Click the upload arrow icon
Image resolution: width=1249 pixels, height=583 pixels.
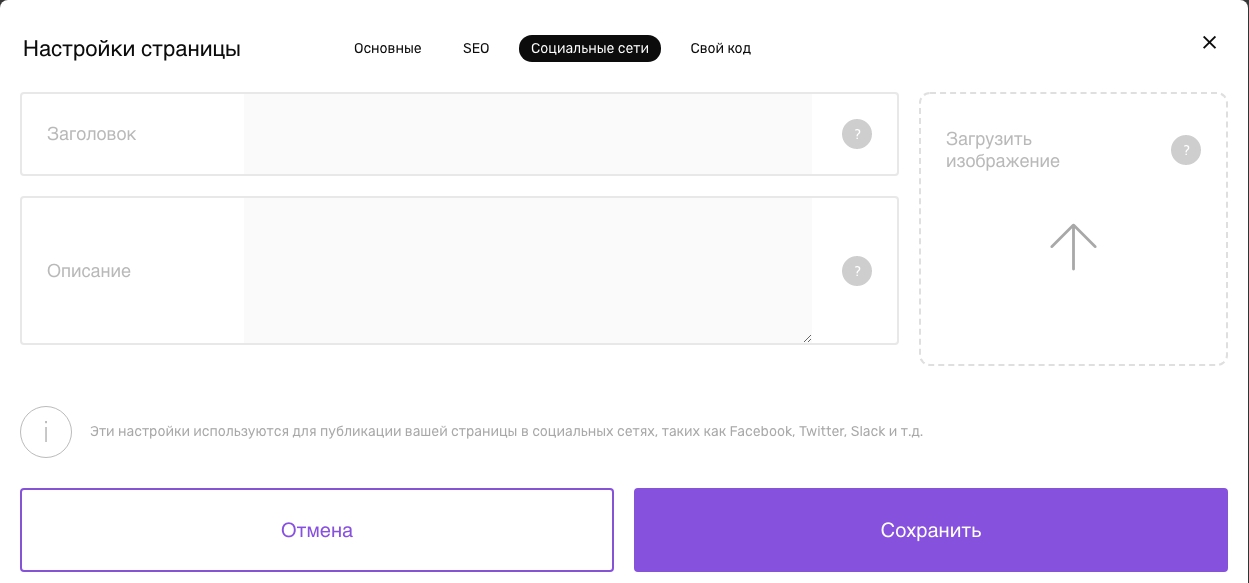point(1073,246)
